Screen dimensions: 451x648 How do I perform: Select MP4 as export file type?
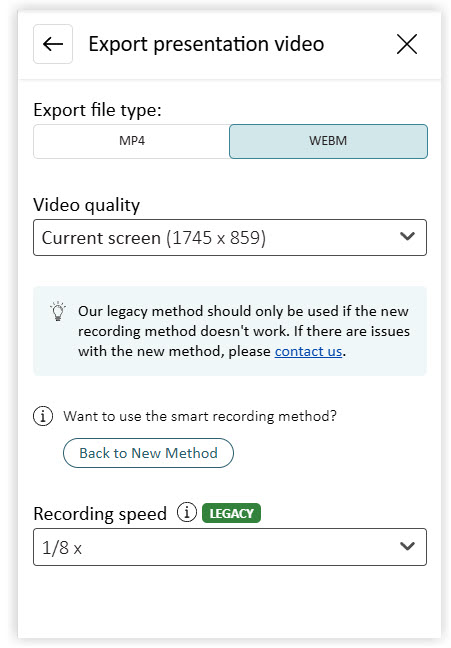(x=131, y=141)
